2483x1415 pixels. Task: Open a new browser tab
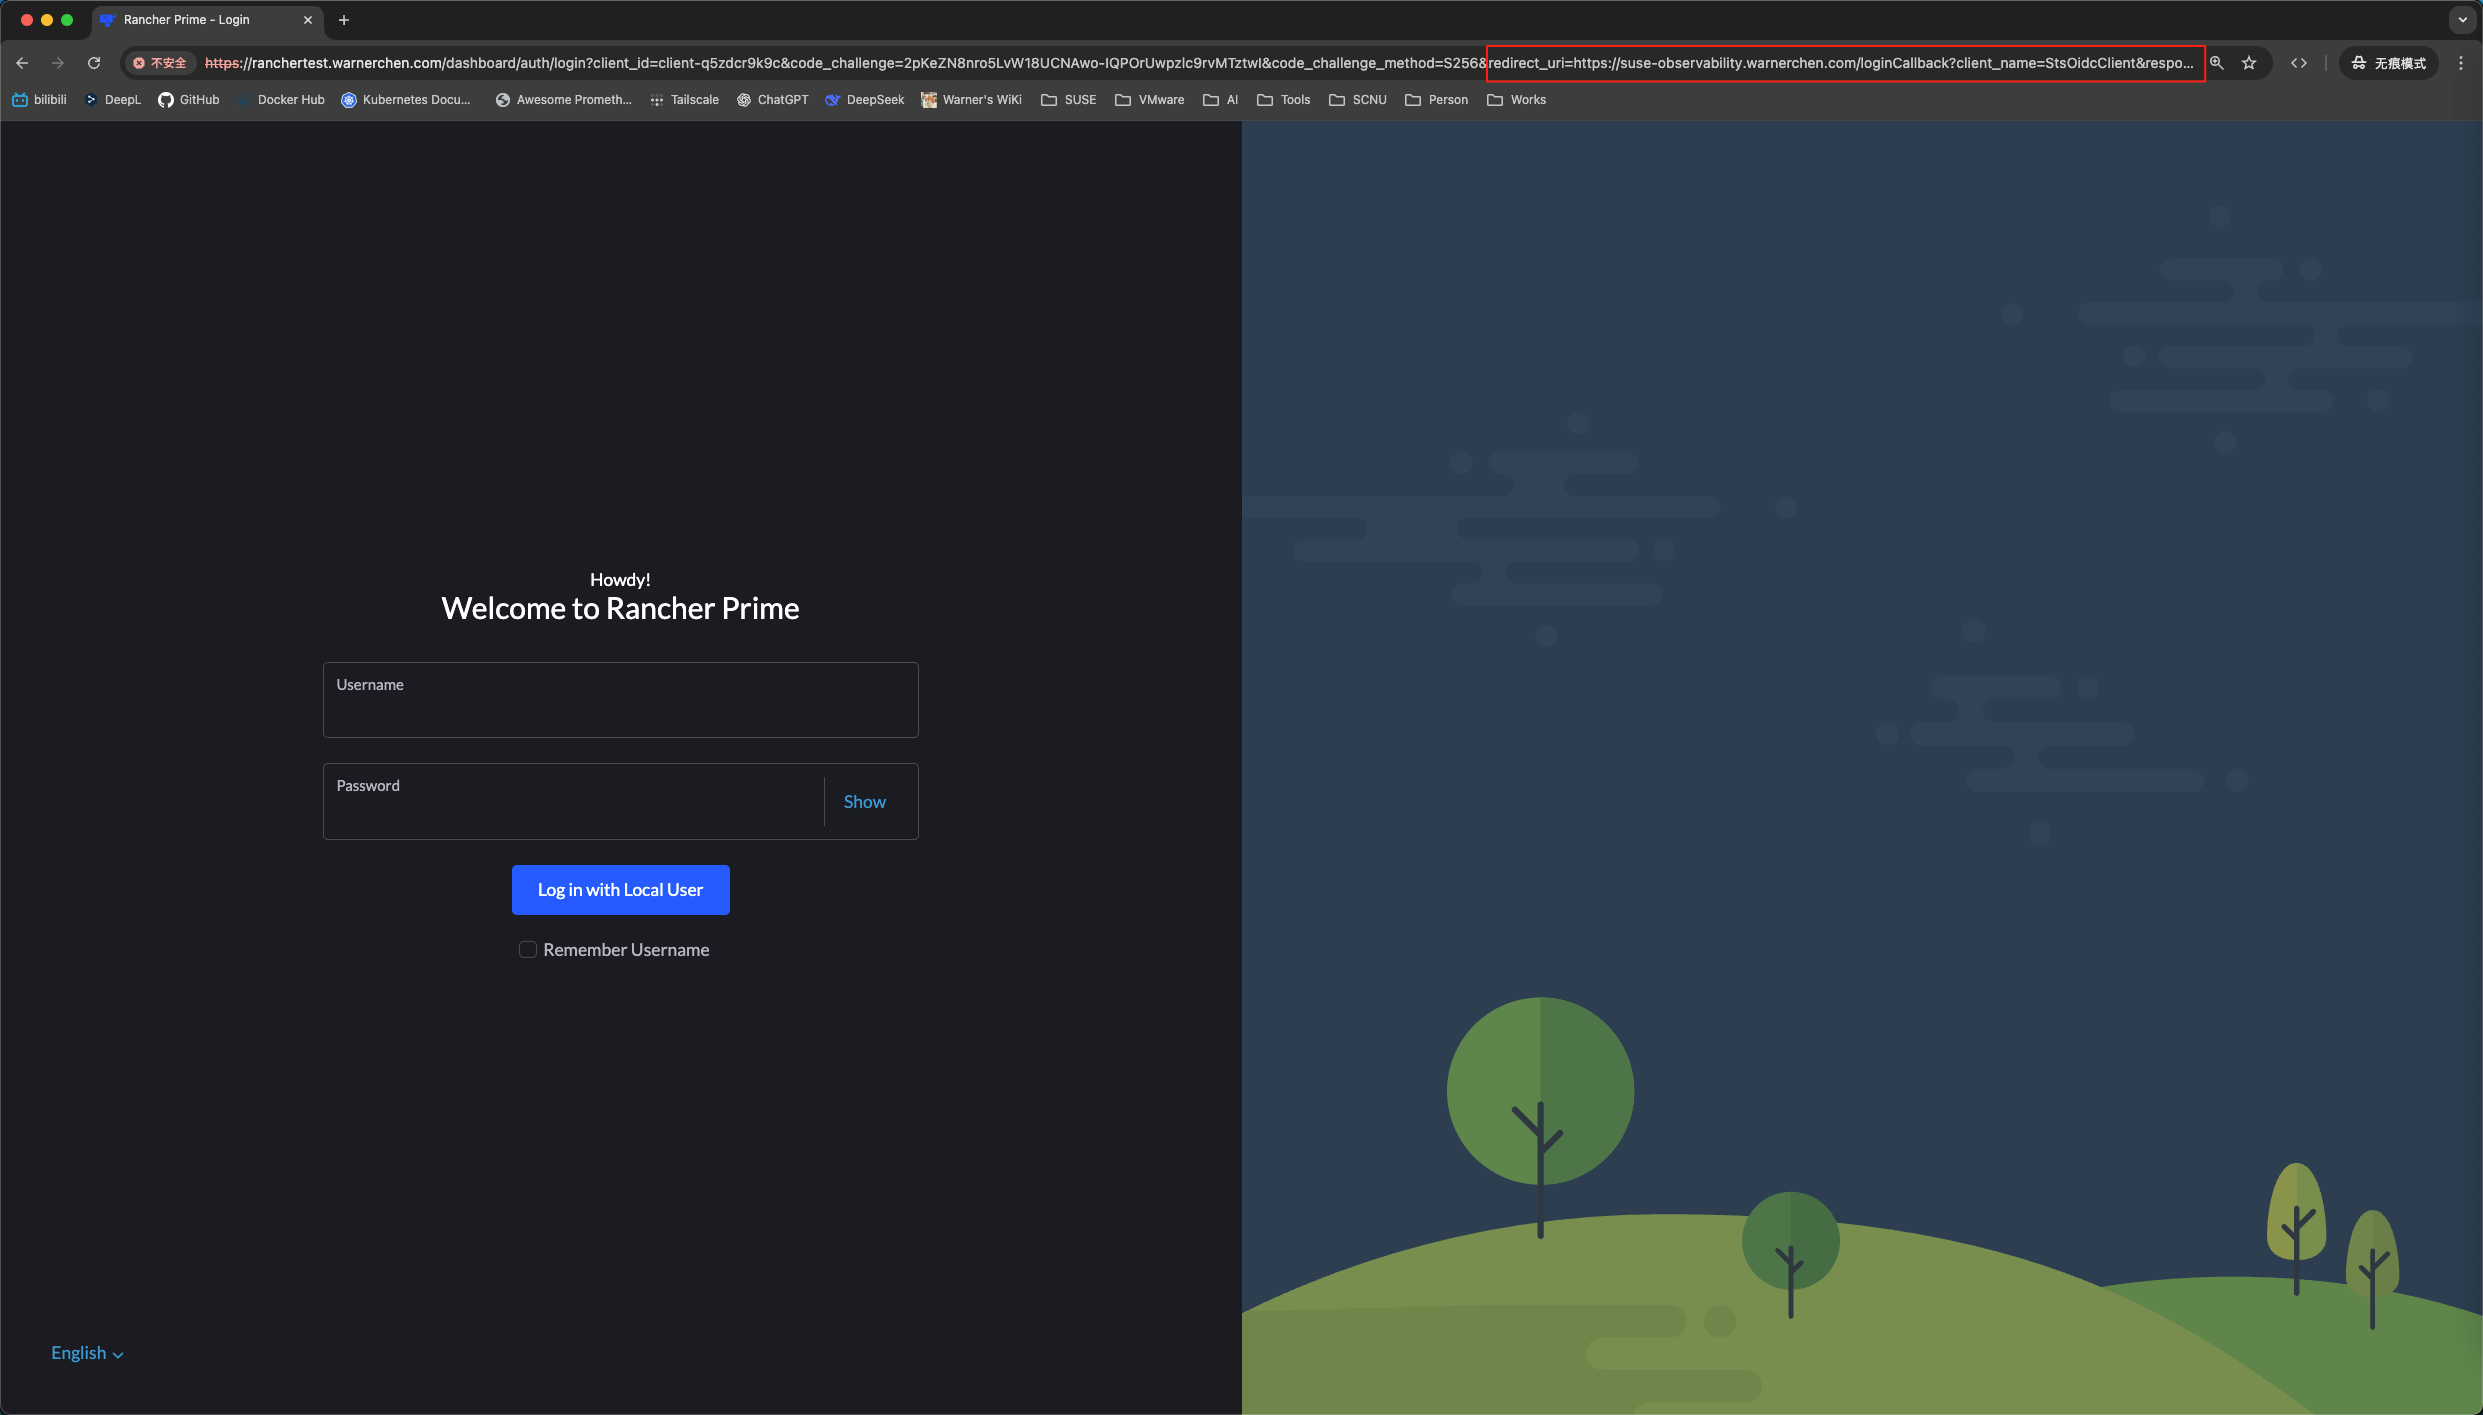[x=344, y=20]
